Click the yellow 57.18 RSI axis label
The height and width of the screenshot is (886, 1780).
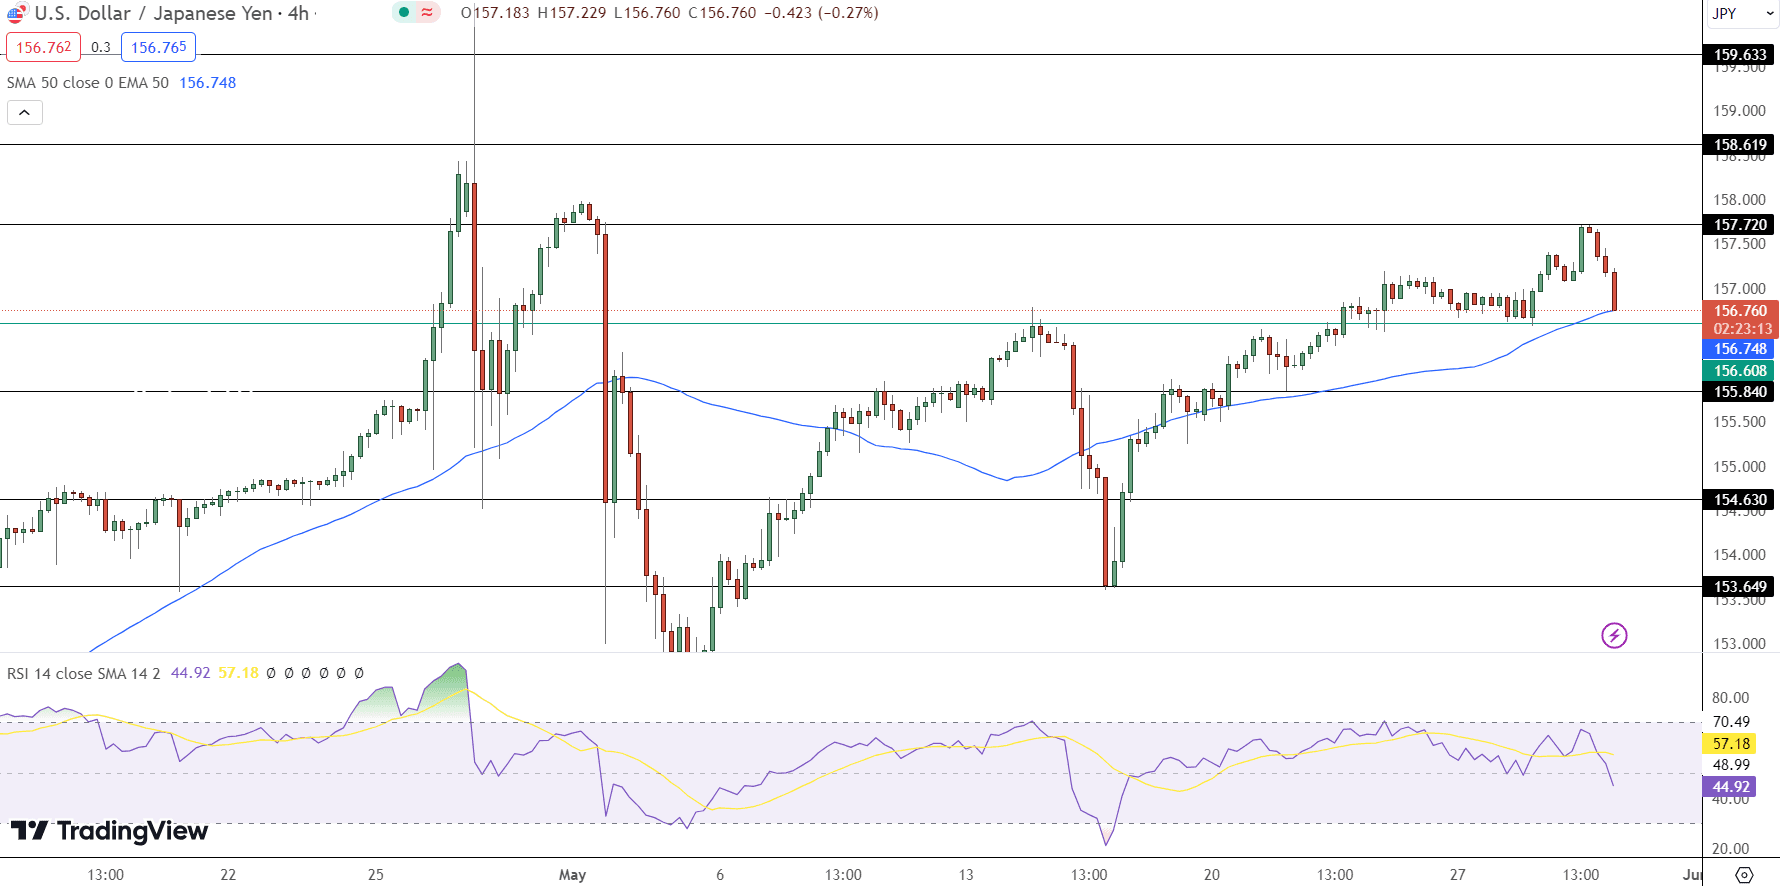point(1731,744)
